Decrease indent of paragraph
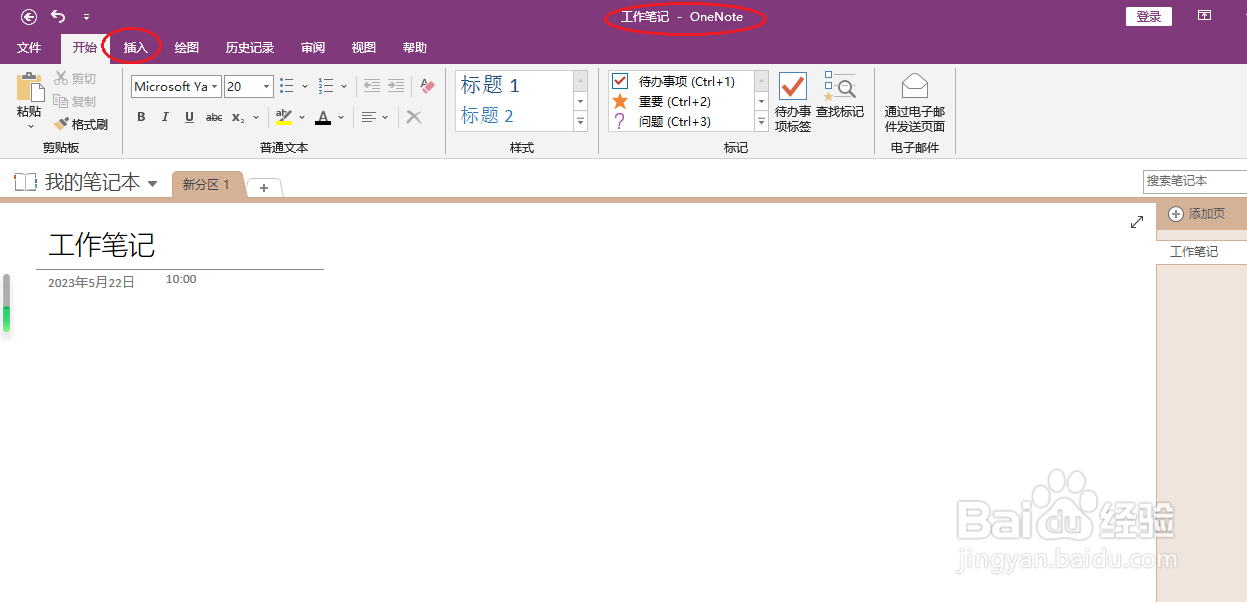This screenshot has height=602, width=1247. [x=372, y=87]
